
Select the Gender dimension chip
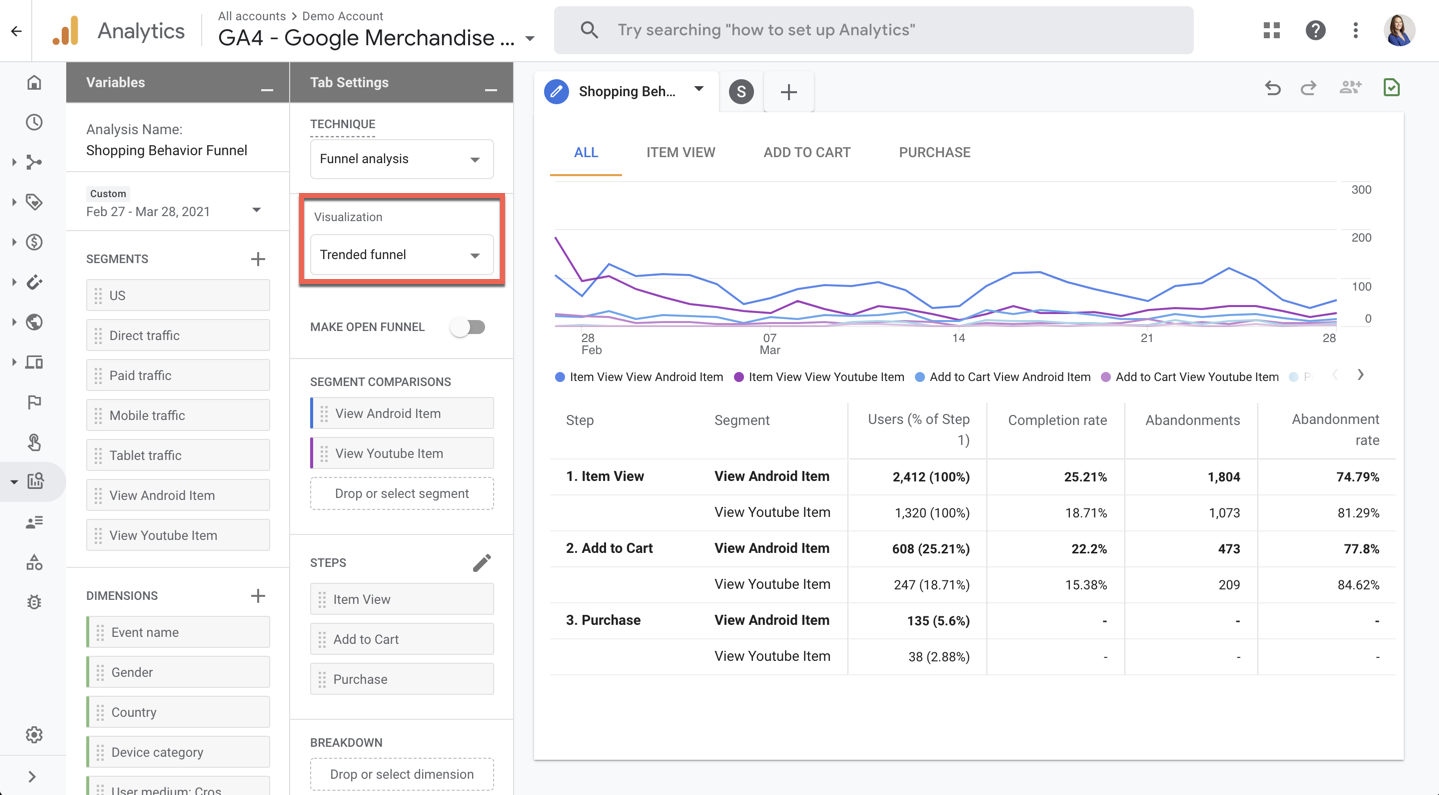tap(178, 673)
